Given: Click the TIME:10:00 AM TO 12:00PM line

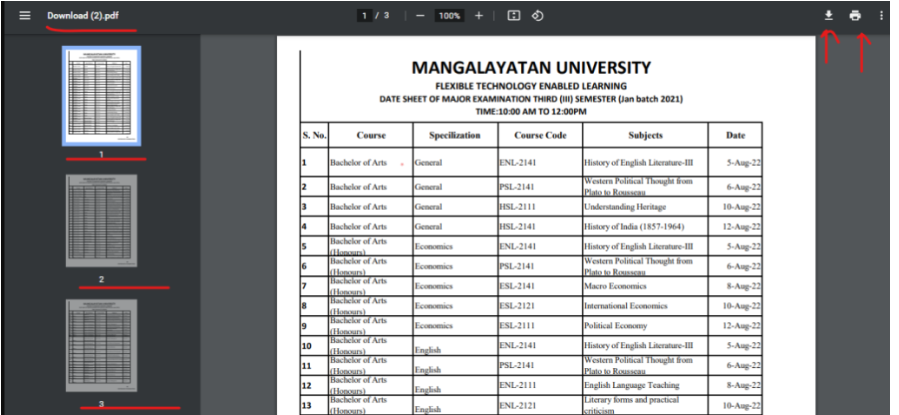Looking at the screenshot, I should (x=531, y=112).
